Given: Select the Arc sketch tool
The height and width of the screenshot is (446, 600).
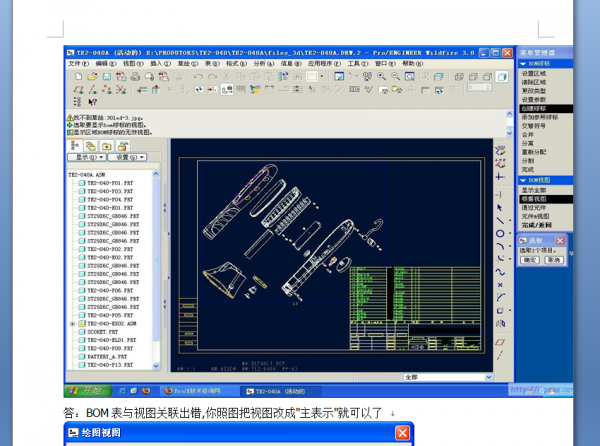Looking at the screenshot, I should click(x=500, y=246).
